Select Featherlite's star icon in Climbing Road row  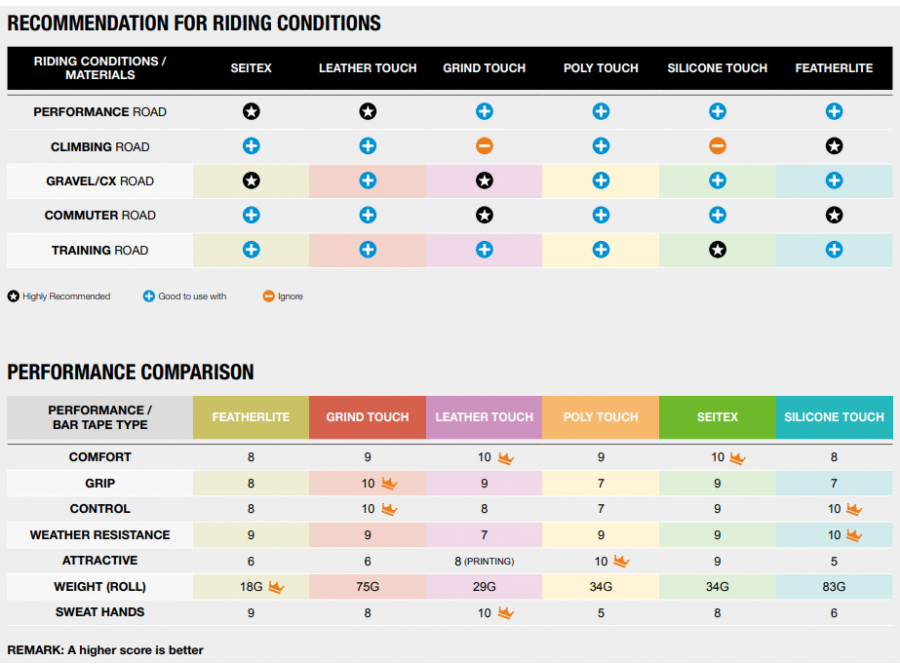(834, 146)
